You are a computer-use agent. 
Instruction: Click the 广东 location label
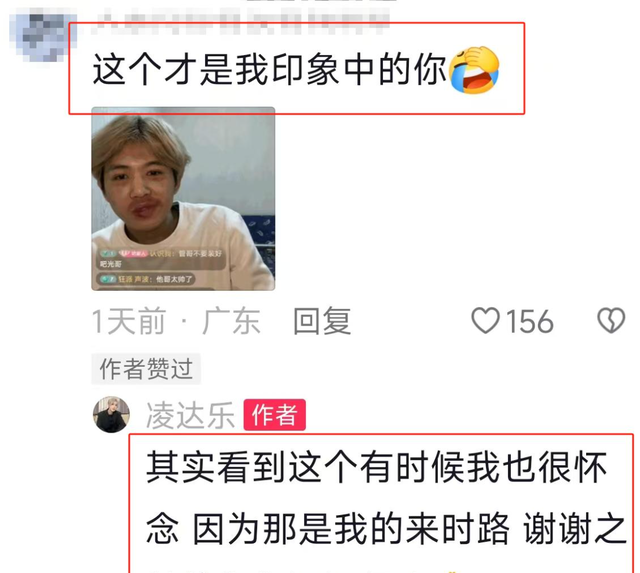(231, 322)
